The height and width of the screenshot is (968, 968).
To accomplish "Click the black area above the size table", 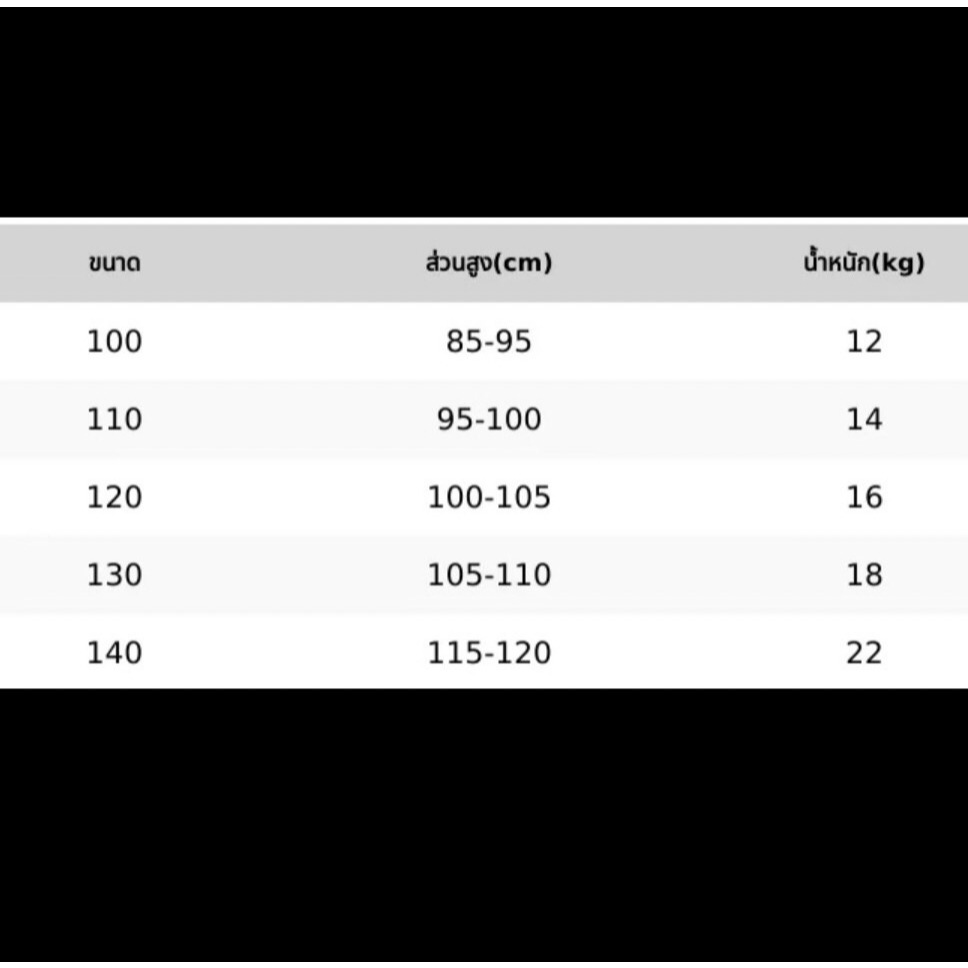I will (x=484, y=110).
